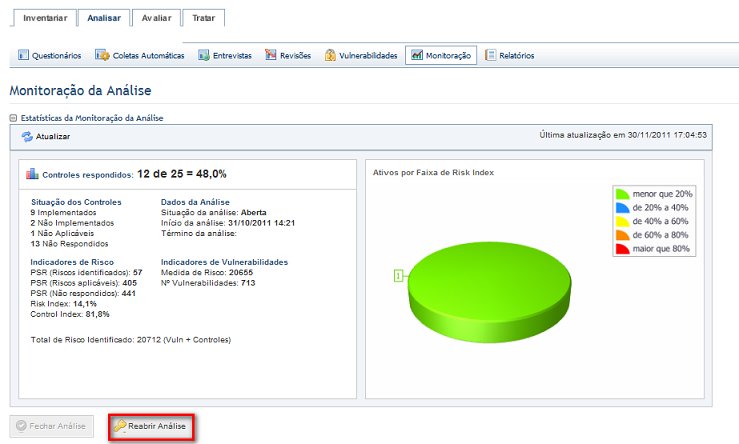The width and height of the screenshot is (739, 444).
Task: Collapse Estatísticas da Monitoração da Análise section
Action: pyautogui.click(x=13, y=118)
